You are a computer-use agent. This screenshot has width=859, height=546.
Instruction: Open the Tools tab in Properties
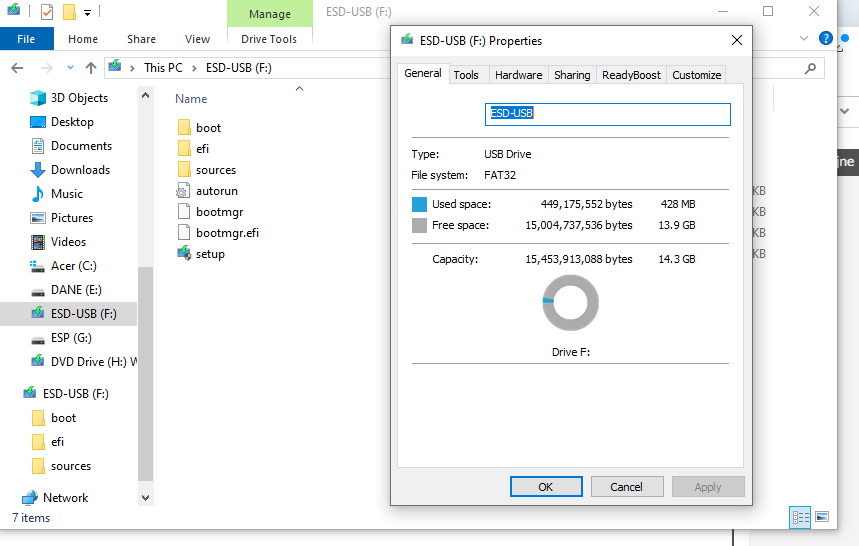click(x=466, y=75)
